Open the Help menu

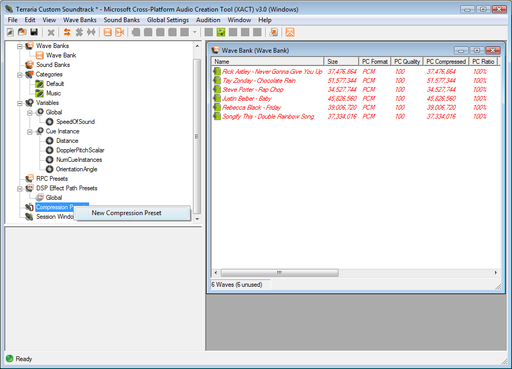[265, 20]
